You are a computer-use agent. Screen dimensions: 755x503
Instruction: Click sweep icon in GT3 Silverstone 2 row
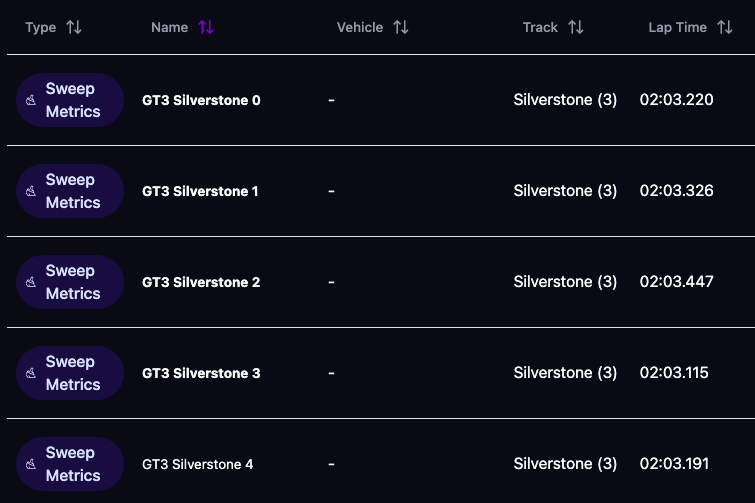tap(31, 282)
